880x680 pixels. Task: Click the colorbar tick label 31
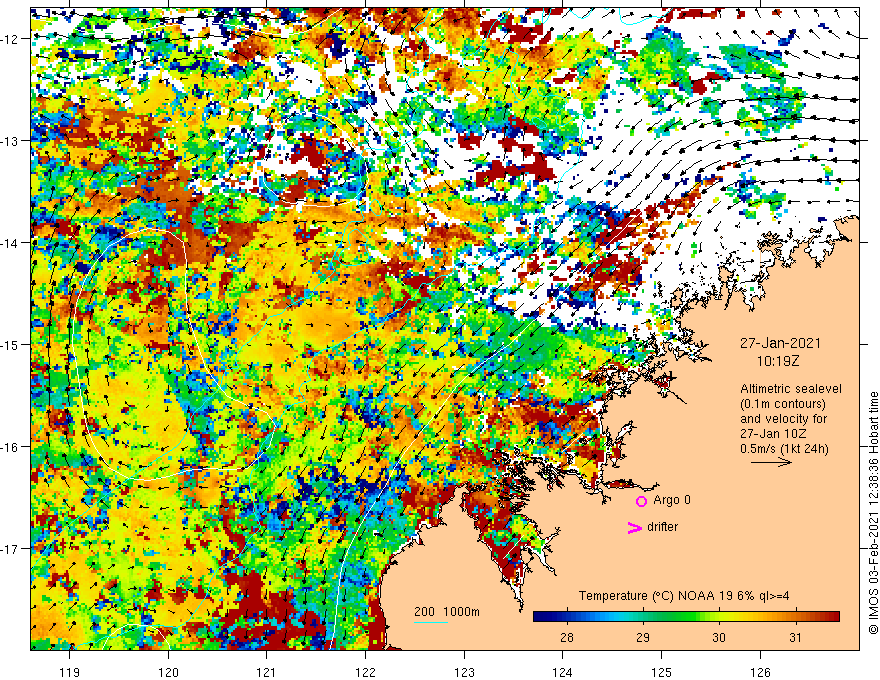click(x=795, y=637)
